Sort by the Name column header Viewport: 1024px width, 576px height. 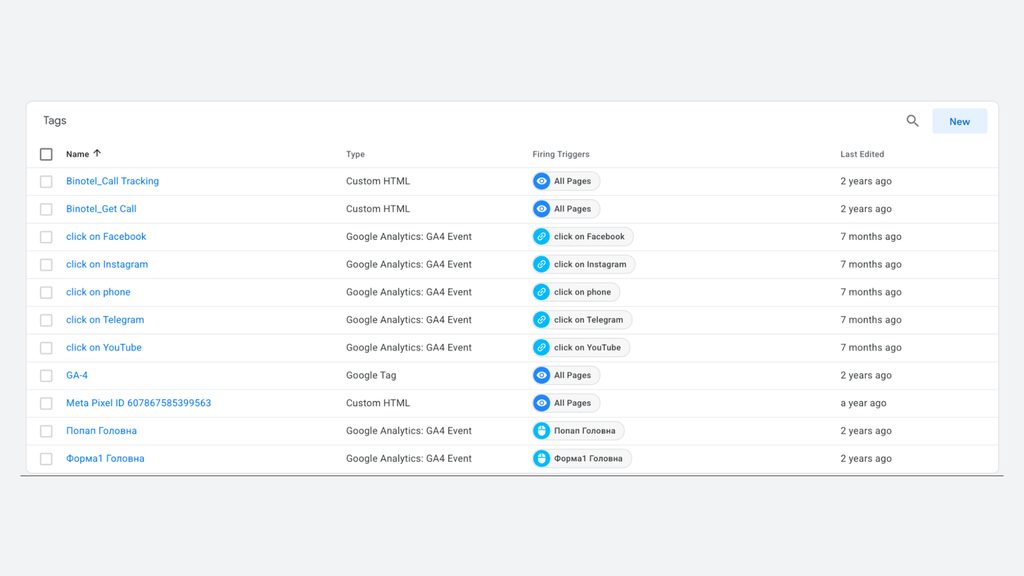point(77,154)
